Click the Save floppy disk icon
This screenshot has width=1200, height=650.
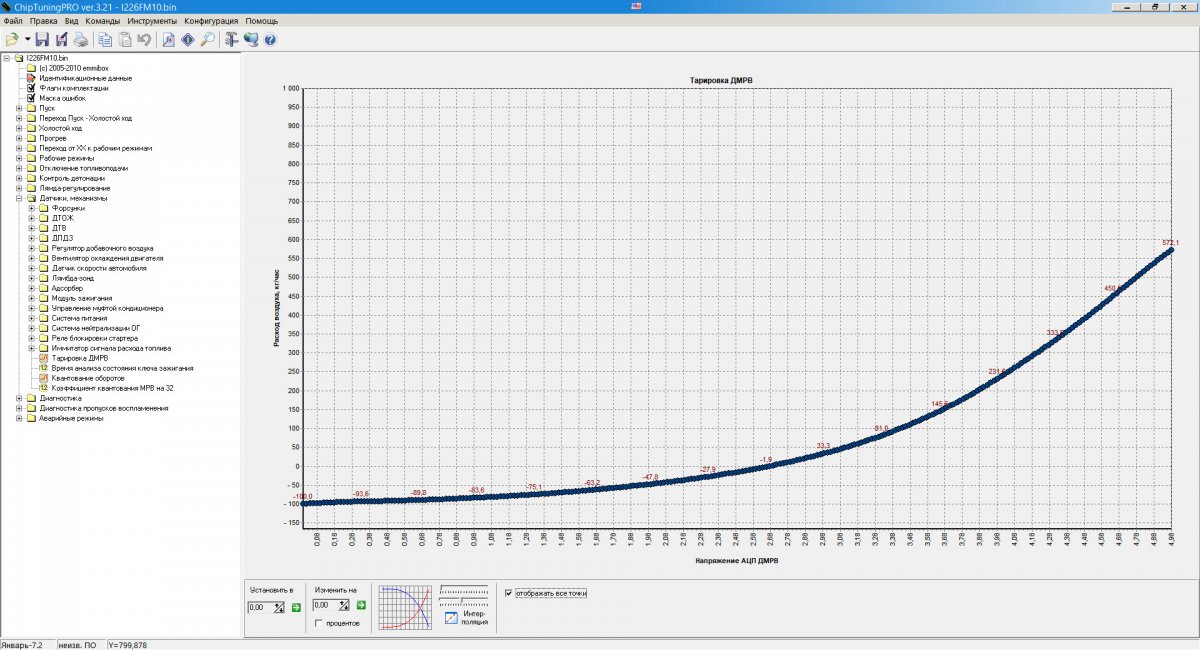click(42, 40)
